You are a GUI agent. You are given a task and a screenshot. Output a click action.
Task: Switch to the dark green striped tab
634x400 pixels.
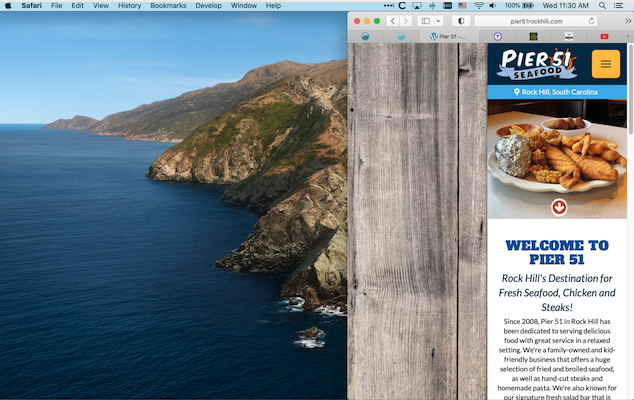coord(533,36)
